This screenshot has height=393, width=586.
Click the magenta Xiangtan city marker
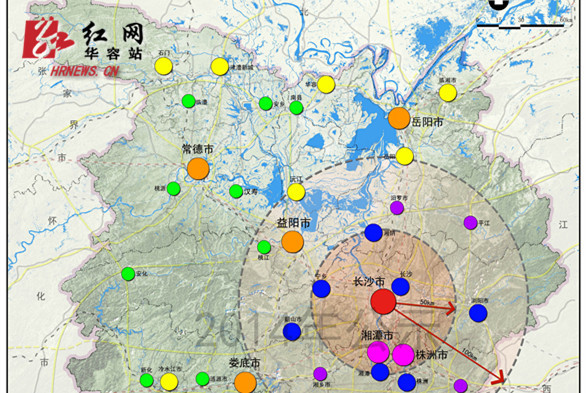tap(378, 352)
